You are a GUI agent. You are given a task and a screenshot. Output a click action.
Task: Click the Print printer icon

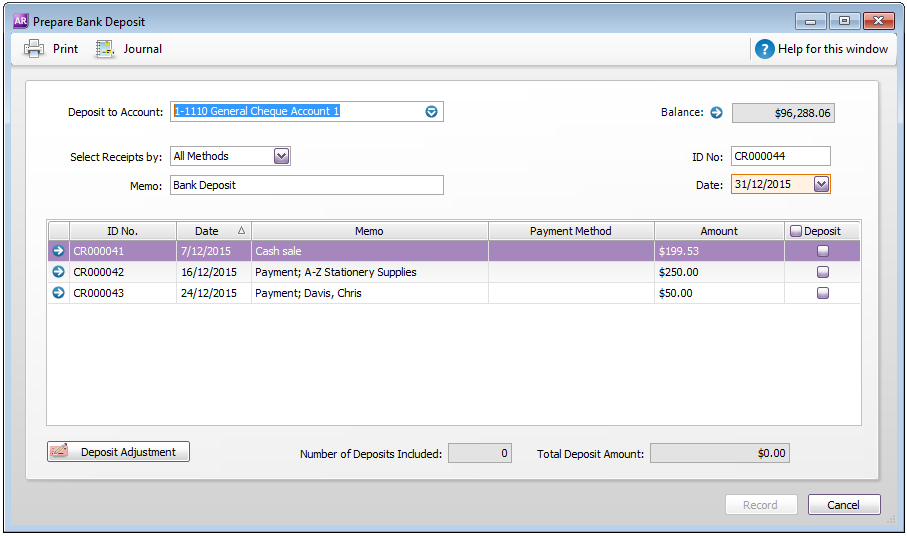tap(34, 49)
